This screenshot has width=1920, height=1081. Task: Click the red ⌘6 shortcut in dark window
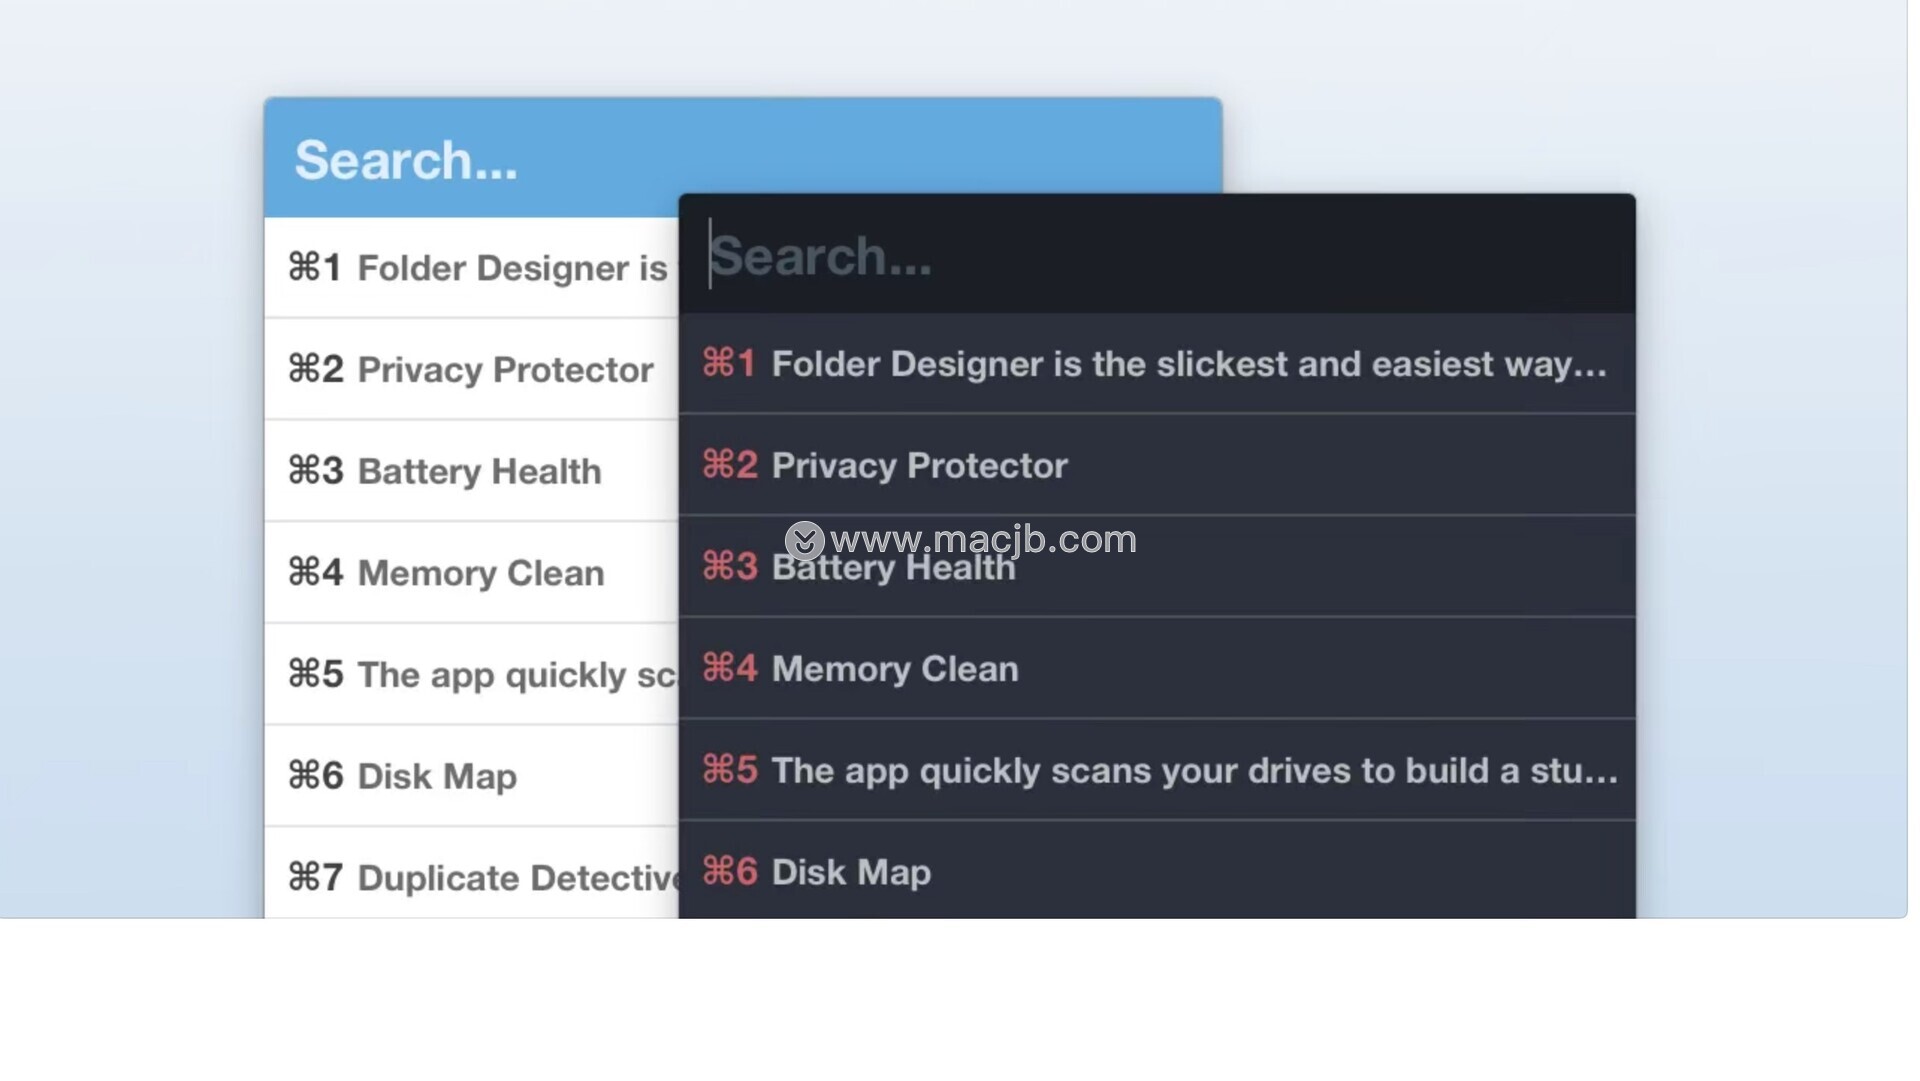coord(730,871)
